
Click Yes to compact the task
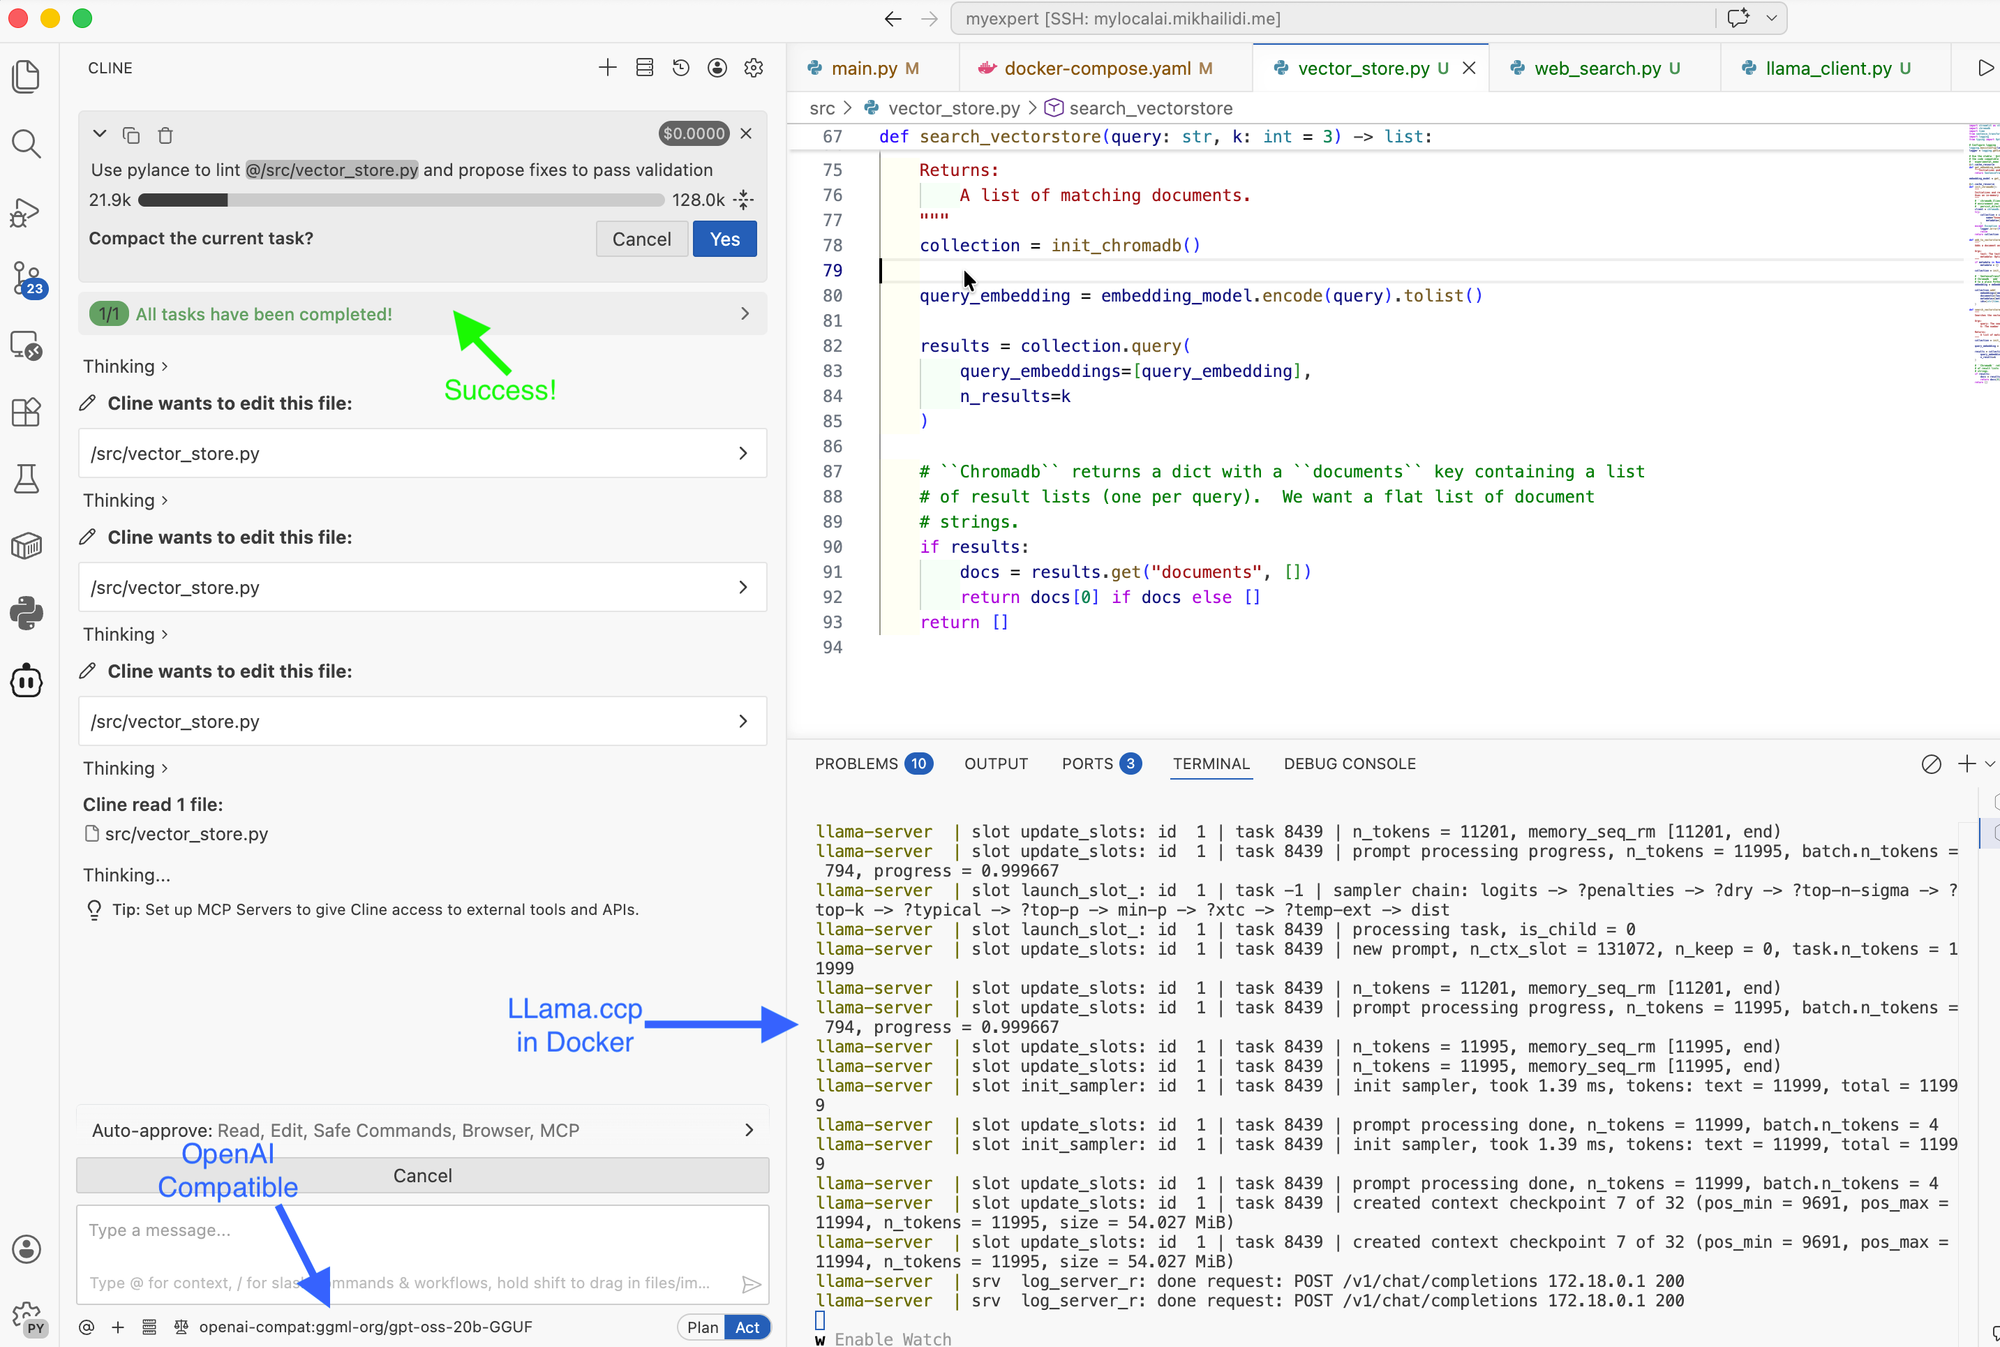tap(724, 239)
